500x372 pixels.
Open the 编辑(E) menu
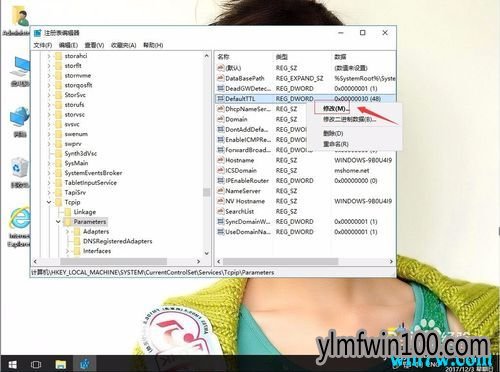tap(68, 45)
